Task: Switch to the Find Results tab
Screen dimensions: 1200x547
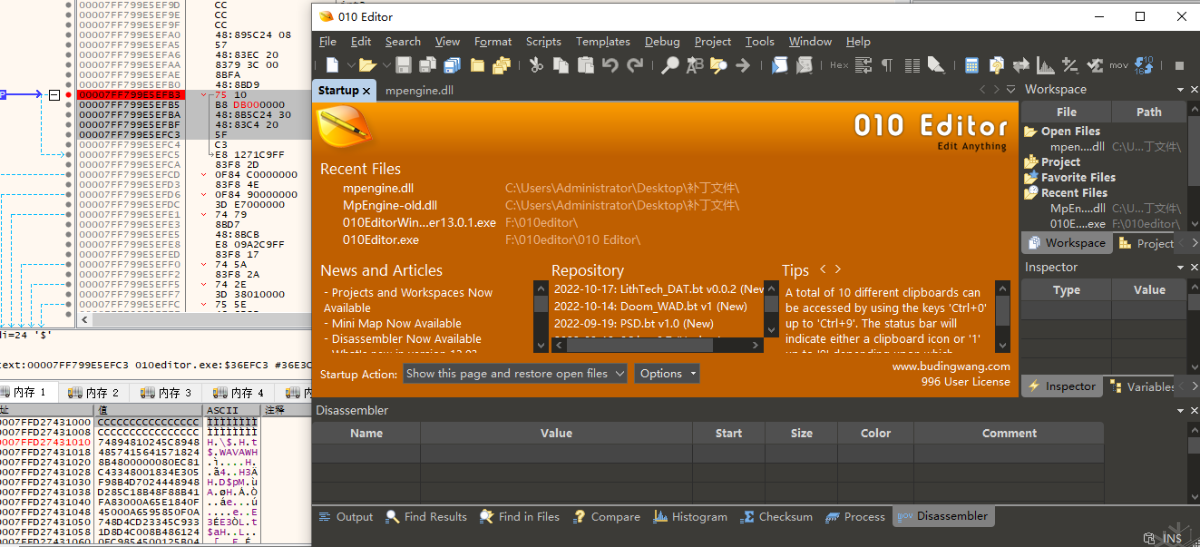Action: (426, 517)
